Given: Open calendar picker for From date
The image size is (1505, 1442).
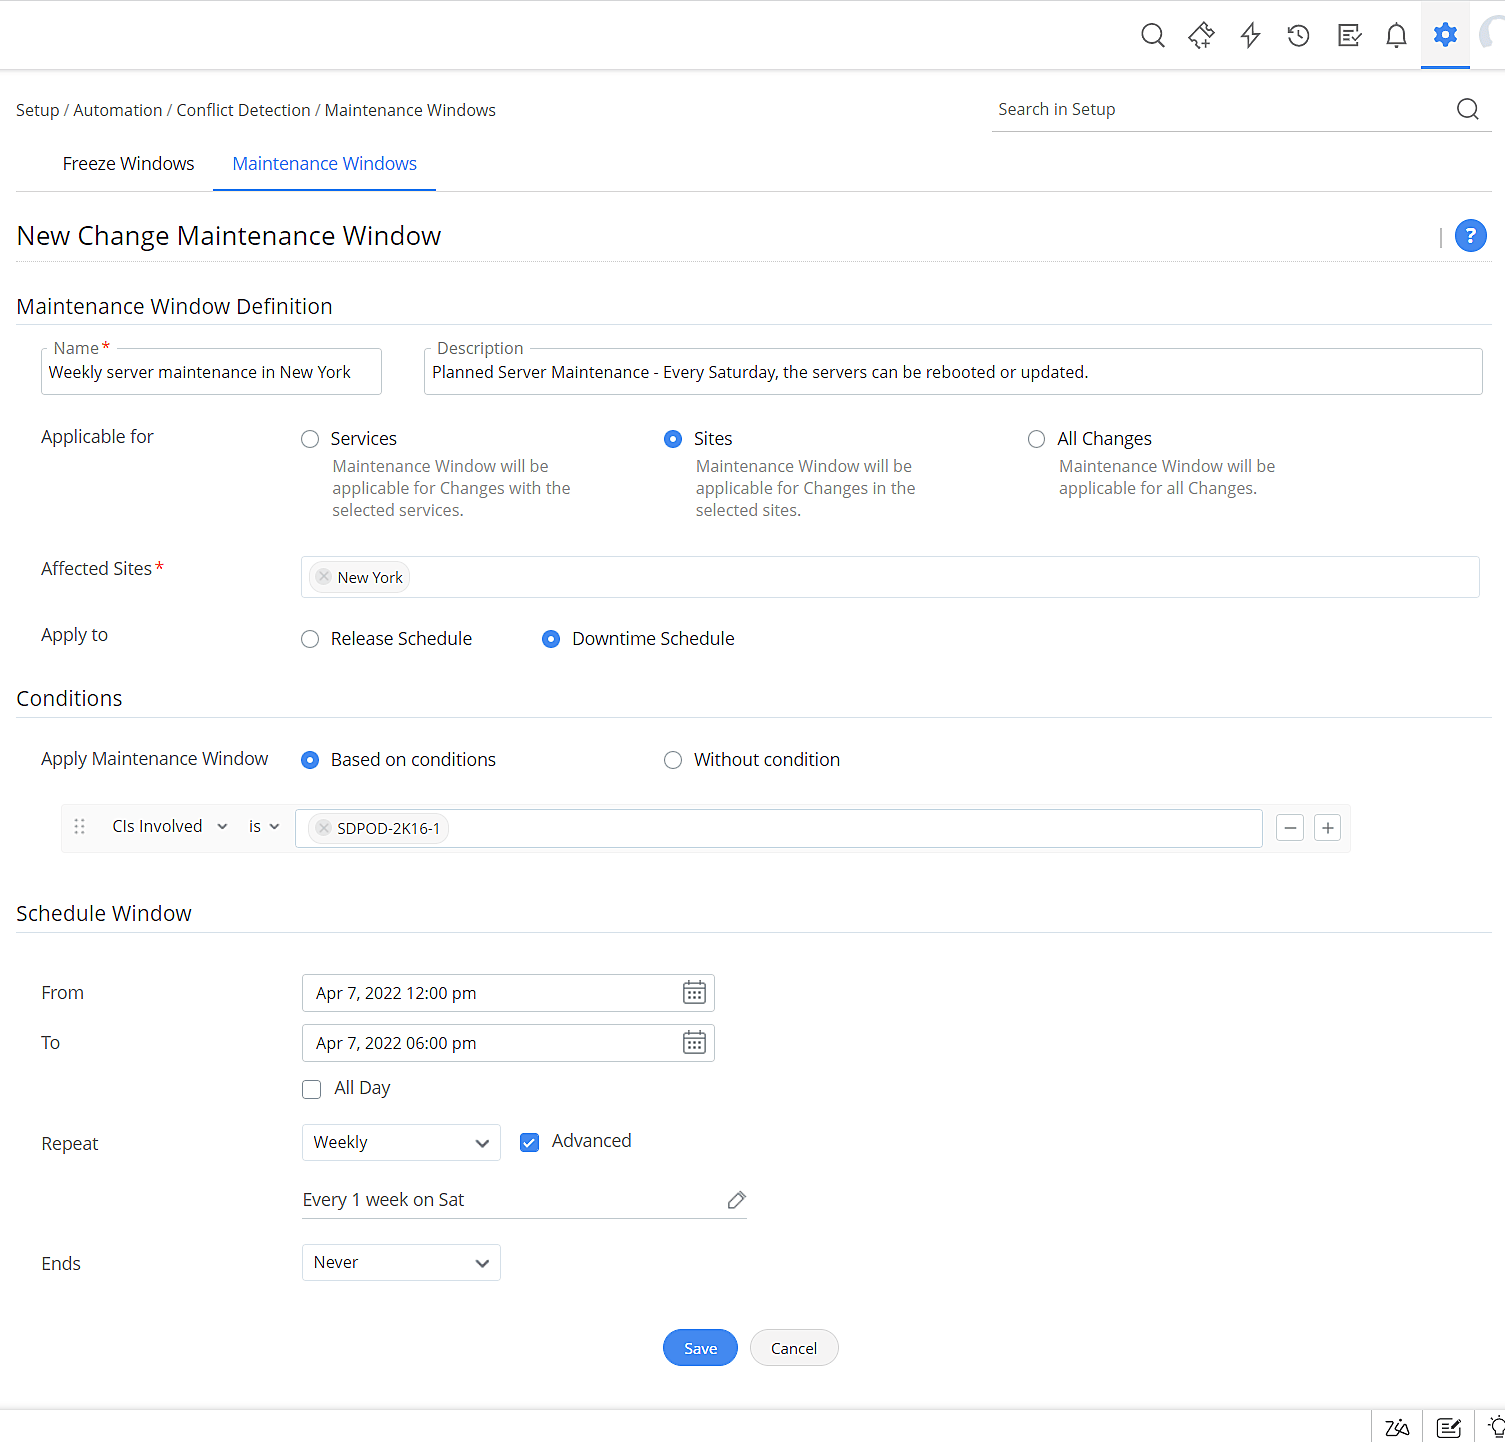Looking at the screenshot, I should click(x=694, y=993).
